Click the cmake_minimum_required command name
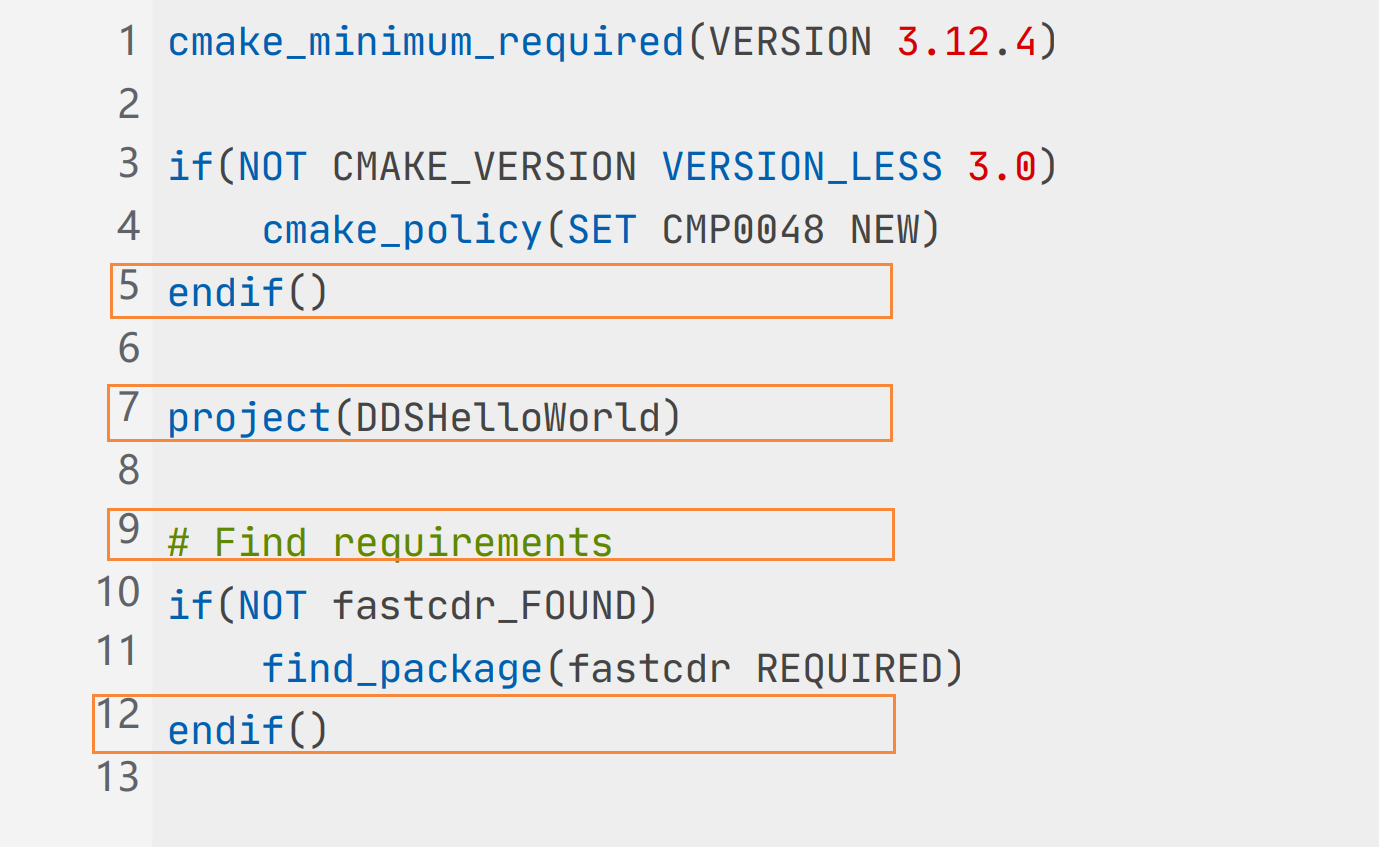Screen dimensions: 1379x847 [425, 43]
